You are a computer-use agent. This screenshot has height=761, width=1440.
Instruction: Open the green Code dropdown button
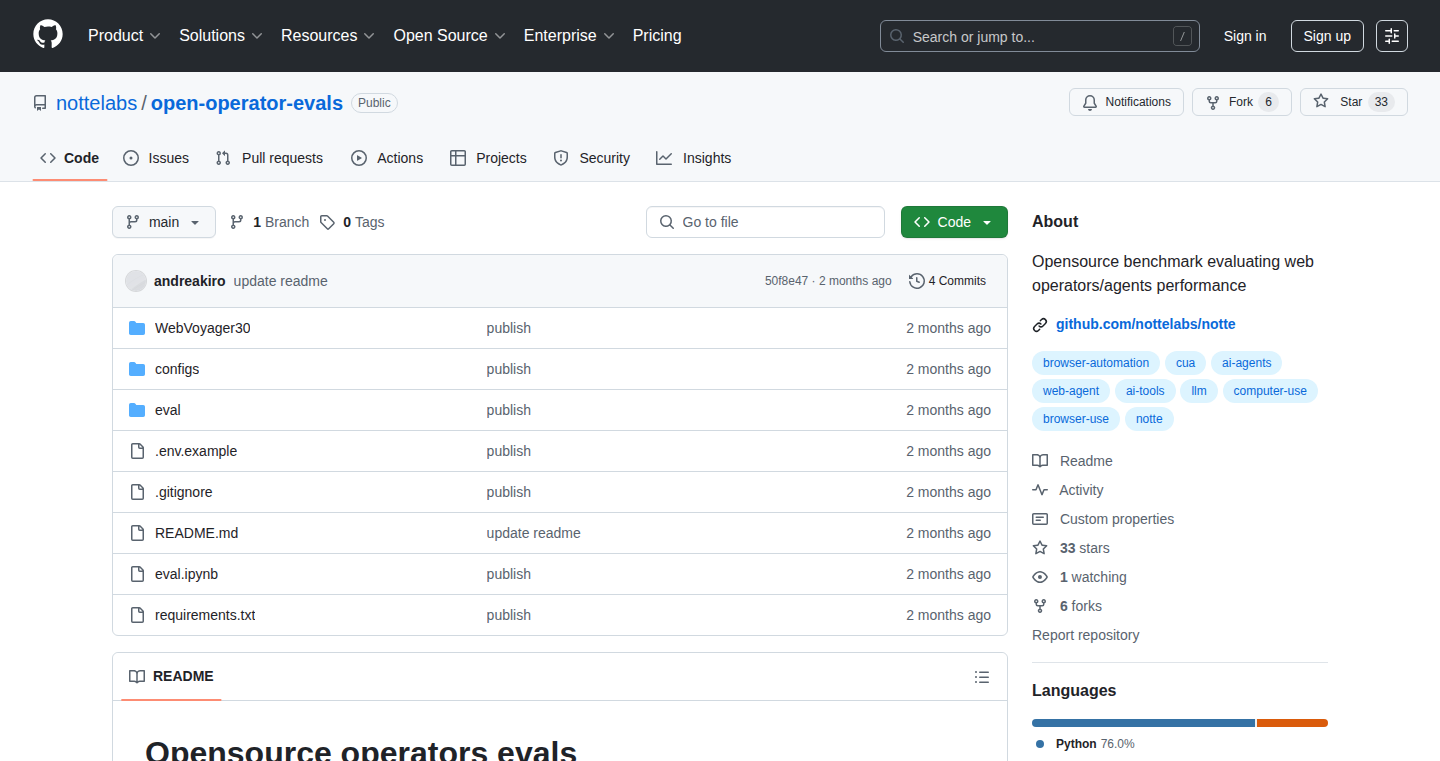954,222
